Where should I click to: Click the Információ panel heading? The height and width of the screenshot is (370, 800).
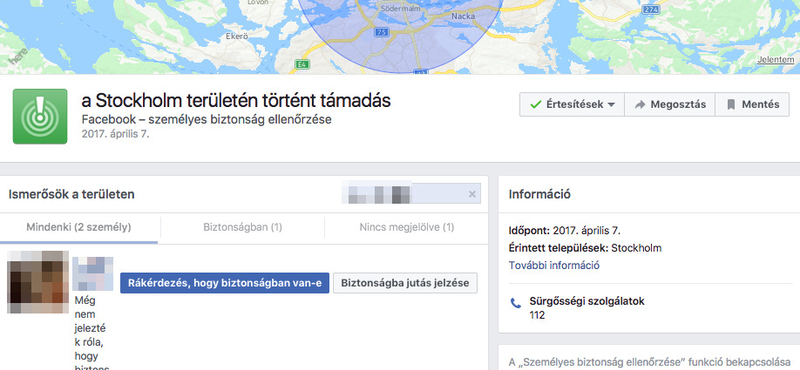[539, 194]
